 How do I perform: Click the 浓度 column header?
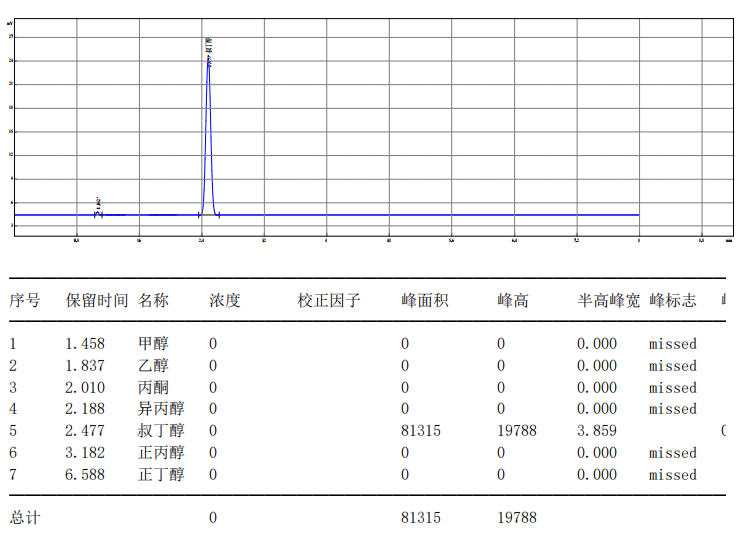coord(224,300)
